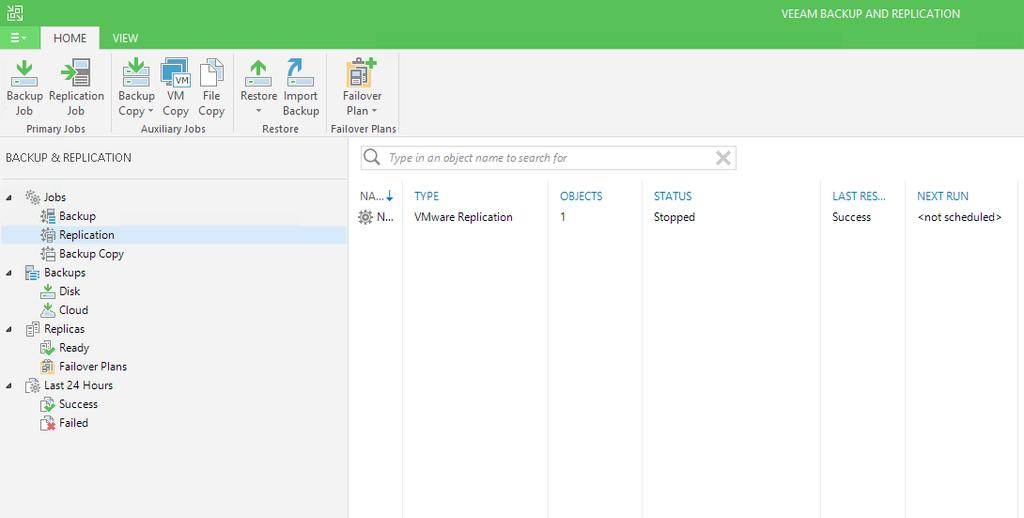This screenshot has width=1024, height=518.
Task: Start a File Copy job
Action: [211, 88]
